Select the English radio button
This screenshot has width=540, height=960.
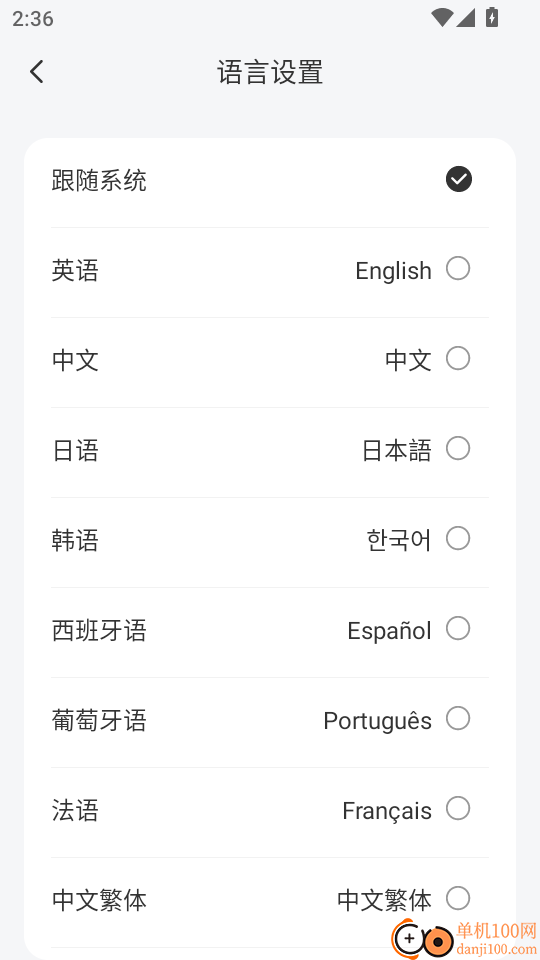pos(458,269)
